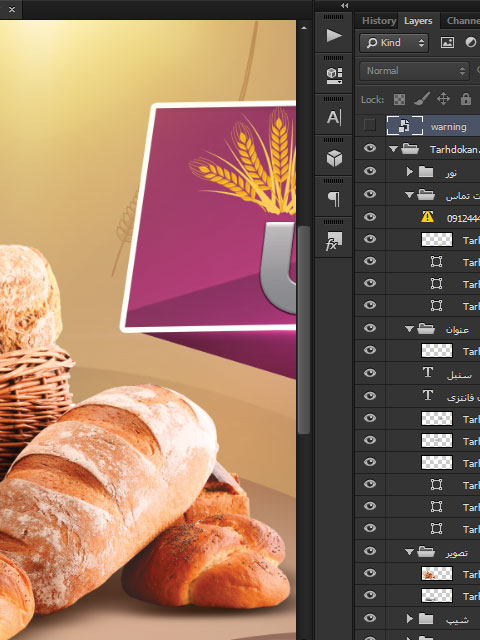The height and width of the screenshot is (640, 480).
Task: Hide the سنبل text layer
Action: click(x=370, y=373)
